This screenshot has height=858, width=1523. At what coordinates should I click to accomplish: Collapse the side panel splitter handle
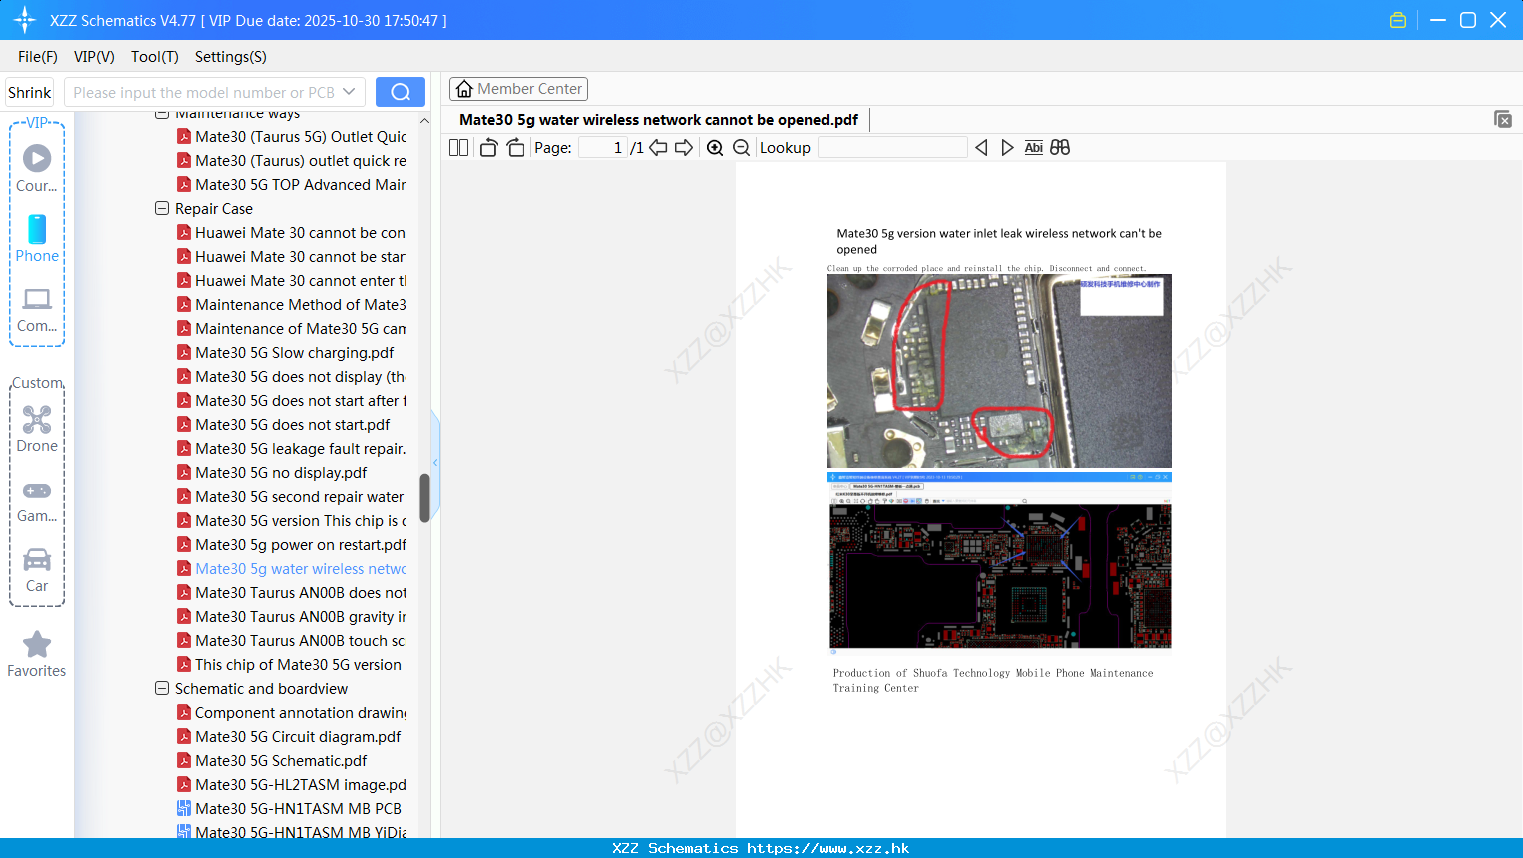click(x=435, y=462)
